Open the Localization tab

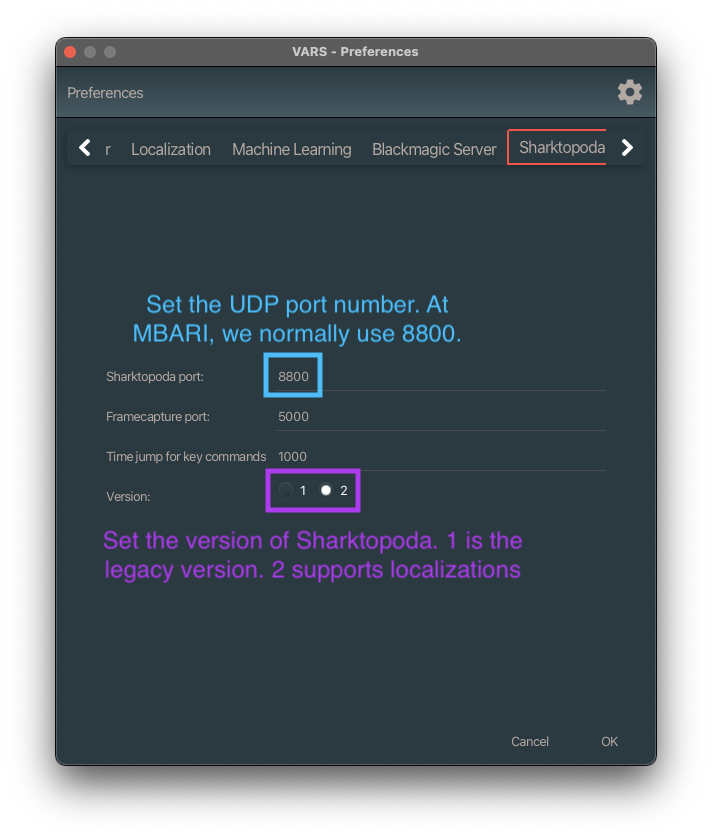pyautogui.click(x=171, y=149)
